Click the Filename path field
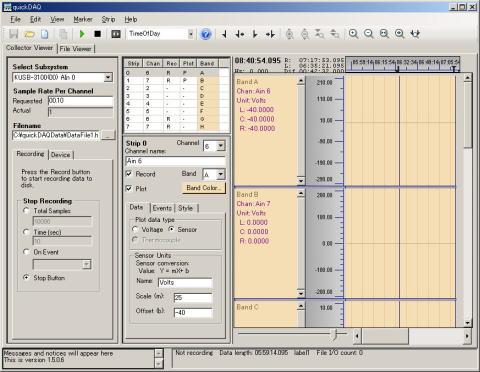The image size is (480, 372). pyautogui.click(x=56, y=135)
